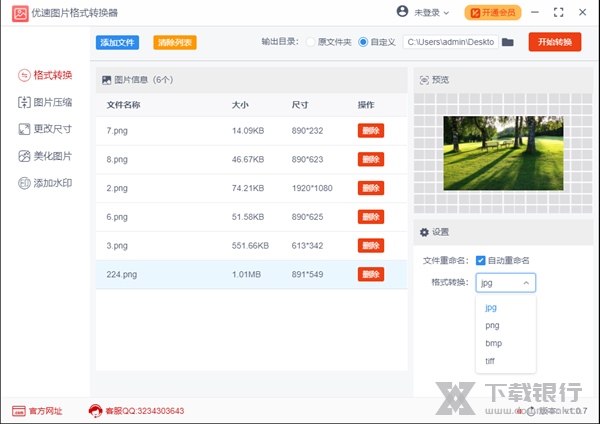Open the 添加水印 watermark section

(x=45, y=183)
